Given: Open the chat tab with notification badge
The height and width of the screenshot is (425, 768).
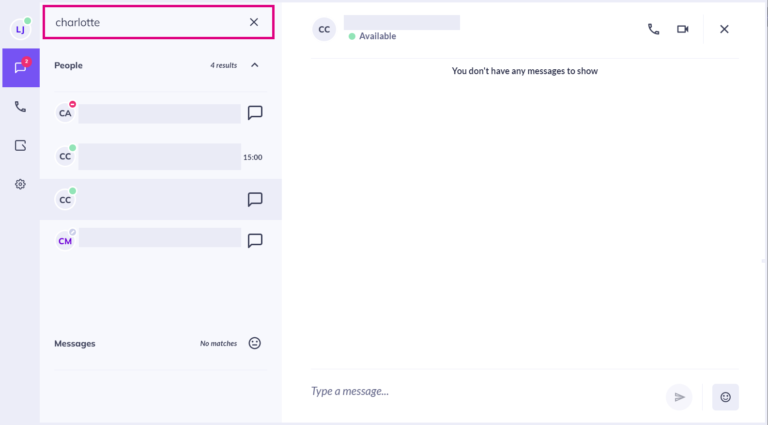Looking at the screenshot, I should [21, 68].
